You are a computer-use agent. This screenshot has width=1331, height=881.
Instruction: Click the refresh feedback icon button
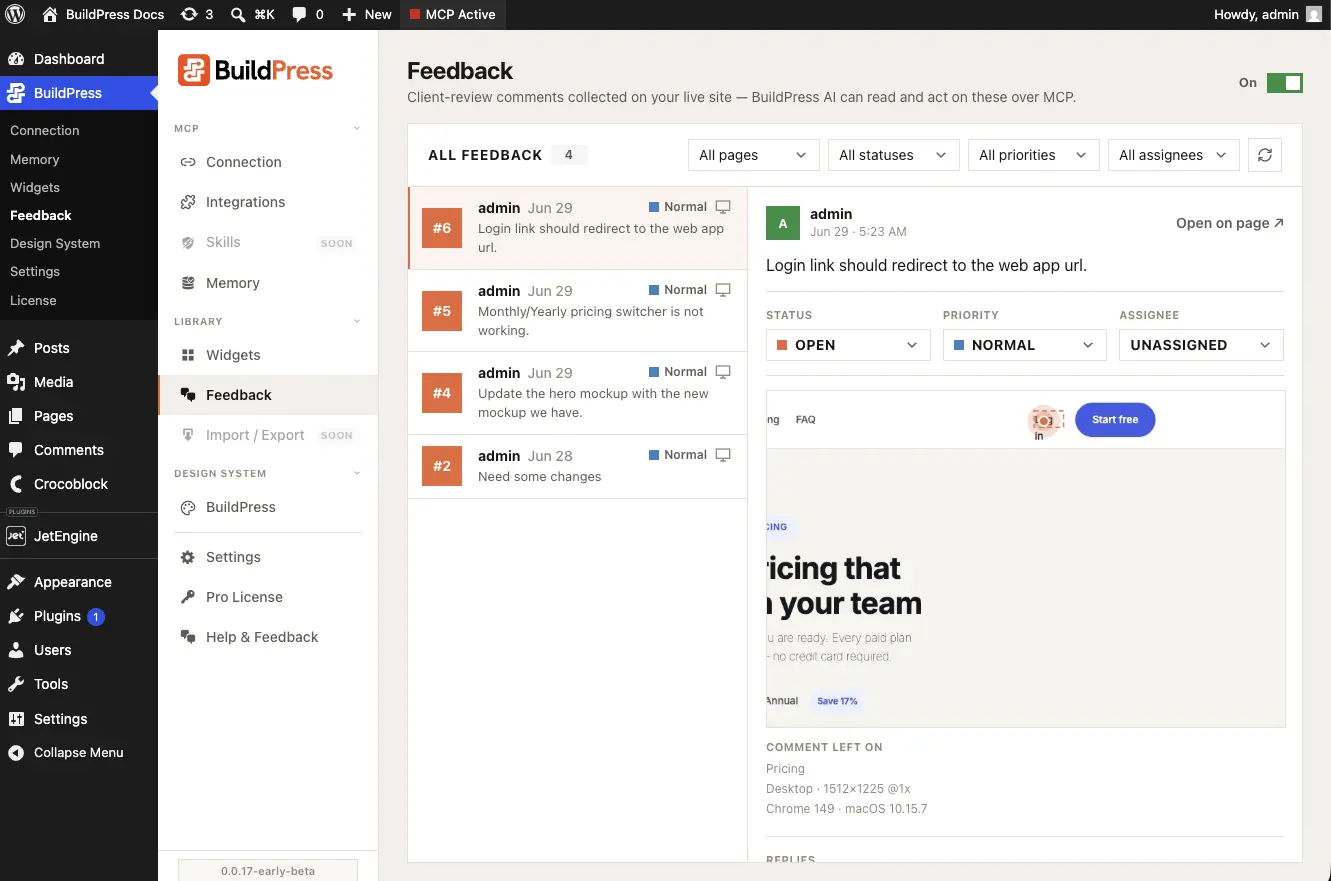click(1265, 155)
